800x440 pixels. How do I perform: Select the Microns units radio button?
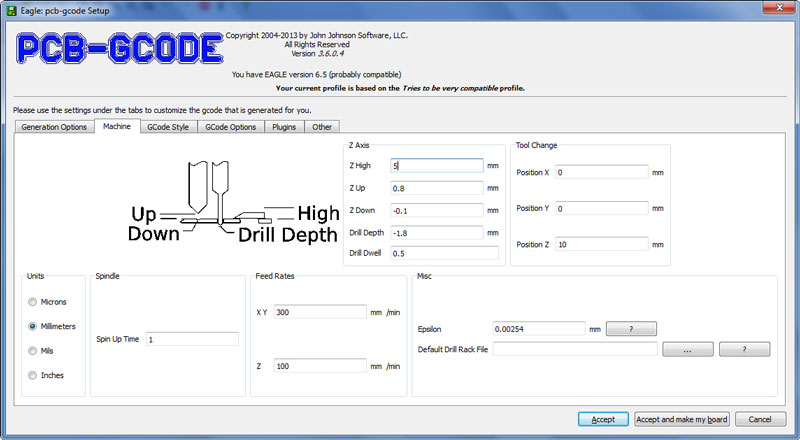pos(33,302)
